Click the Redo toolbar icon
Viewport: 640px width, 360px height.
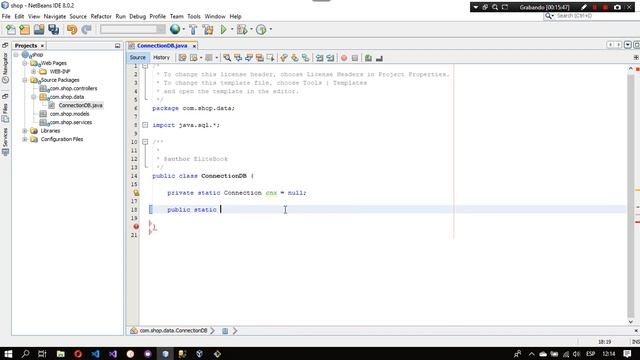click(86, 29)
